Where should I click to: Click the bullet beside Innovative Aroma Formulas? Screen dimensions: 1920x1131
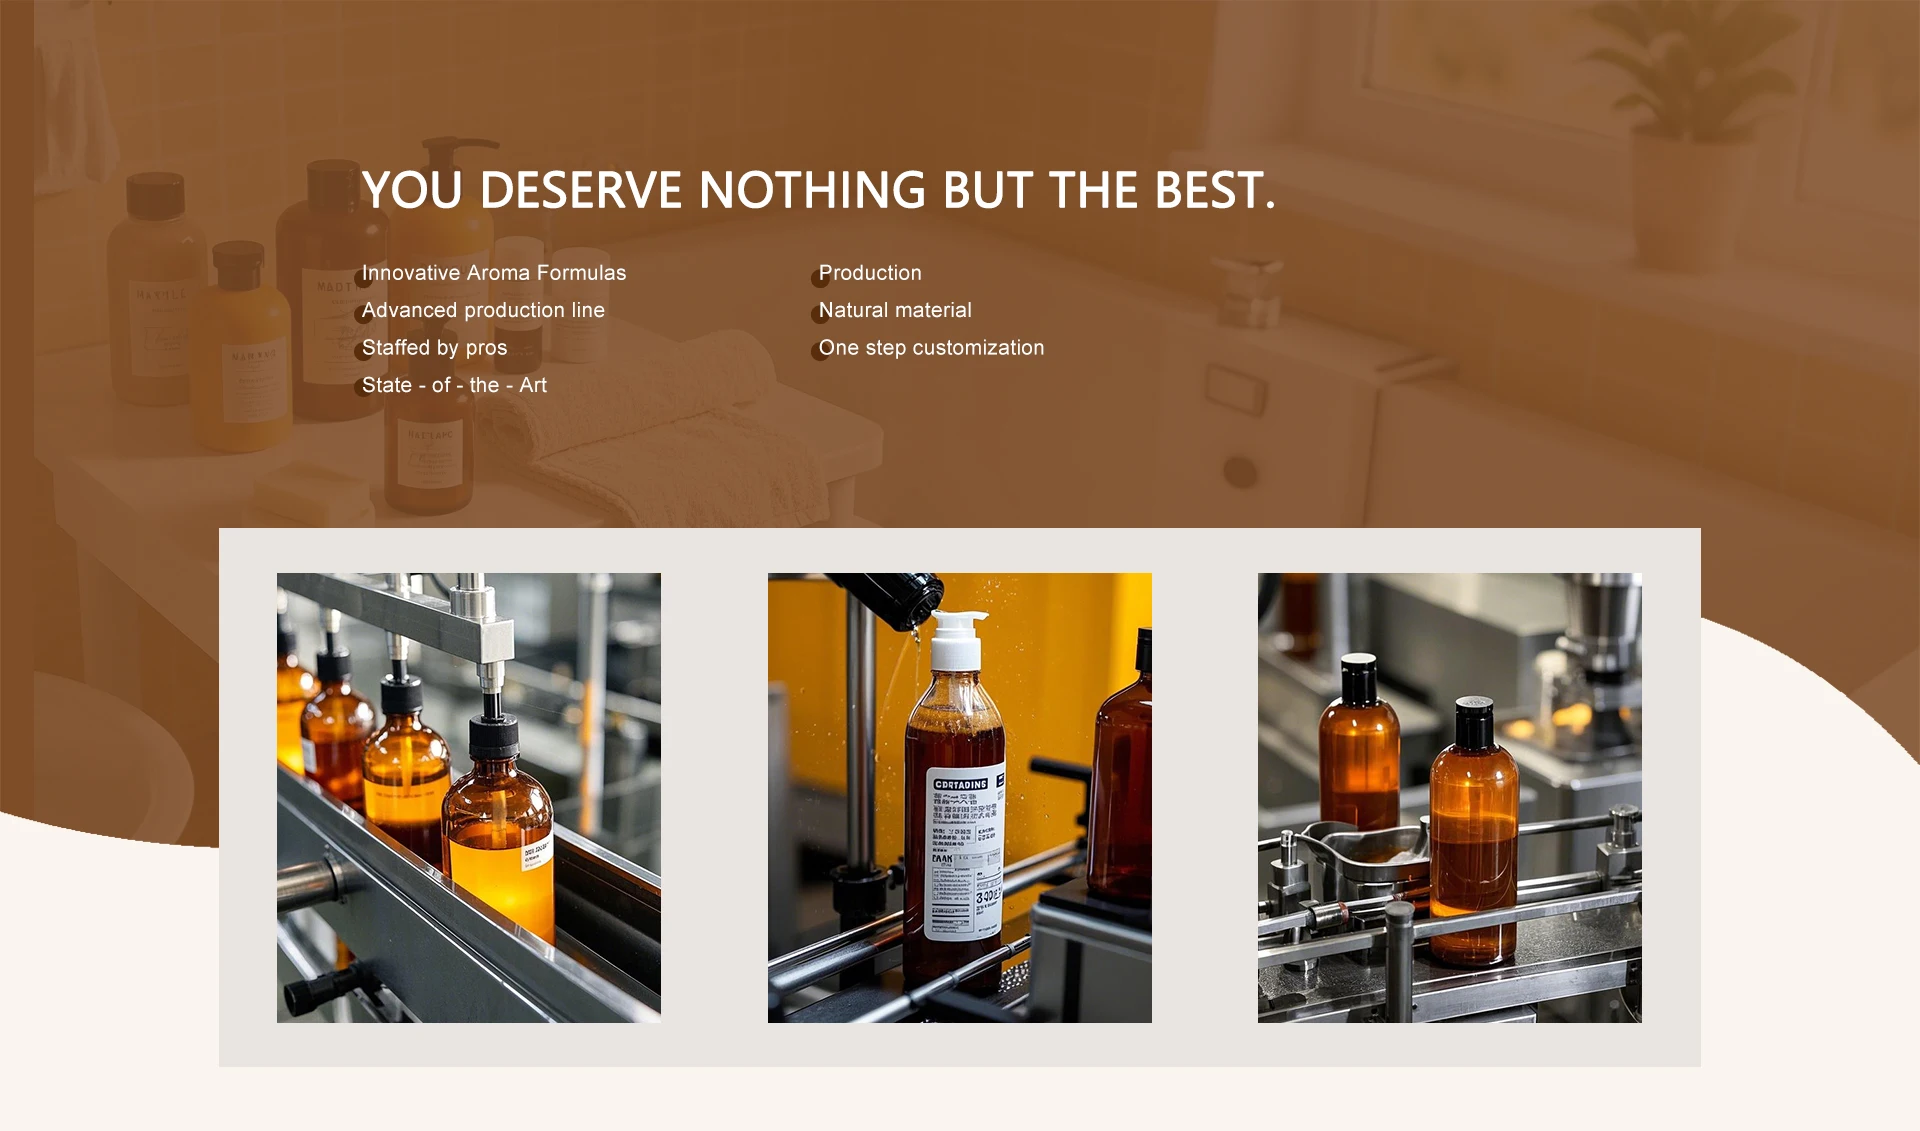coord(363,278)
